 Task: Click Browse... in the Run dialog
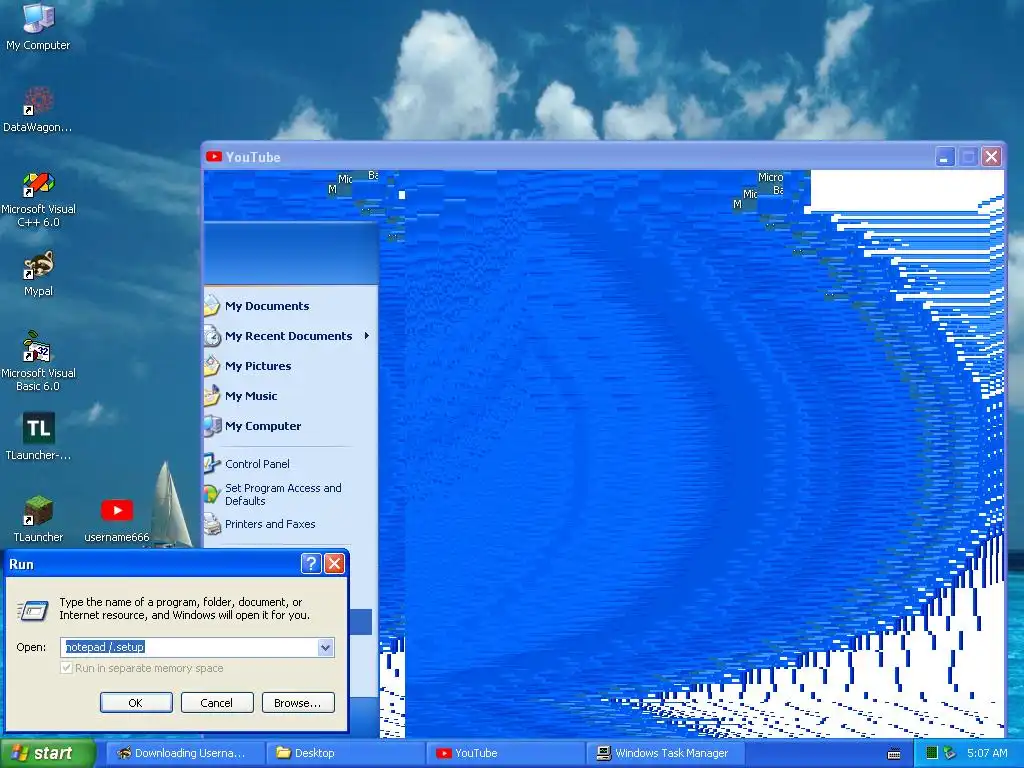[x=298, y=703]
